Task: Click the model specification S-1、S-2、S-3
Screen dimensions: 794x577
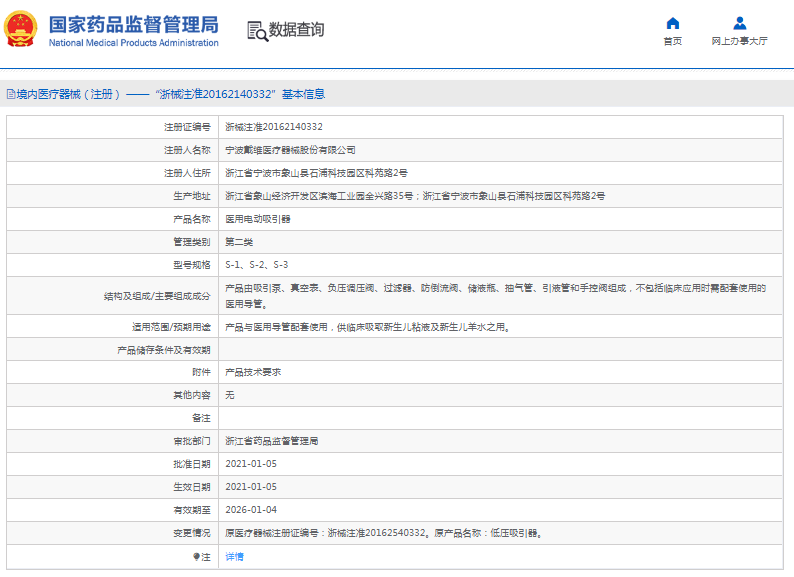Action: click(x=256, y=265)
